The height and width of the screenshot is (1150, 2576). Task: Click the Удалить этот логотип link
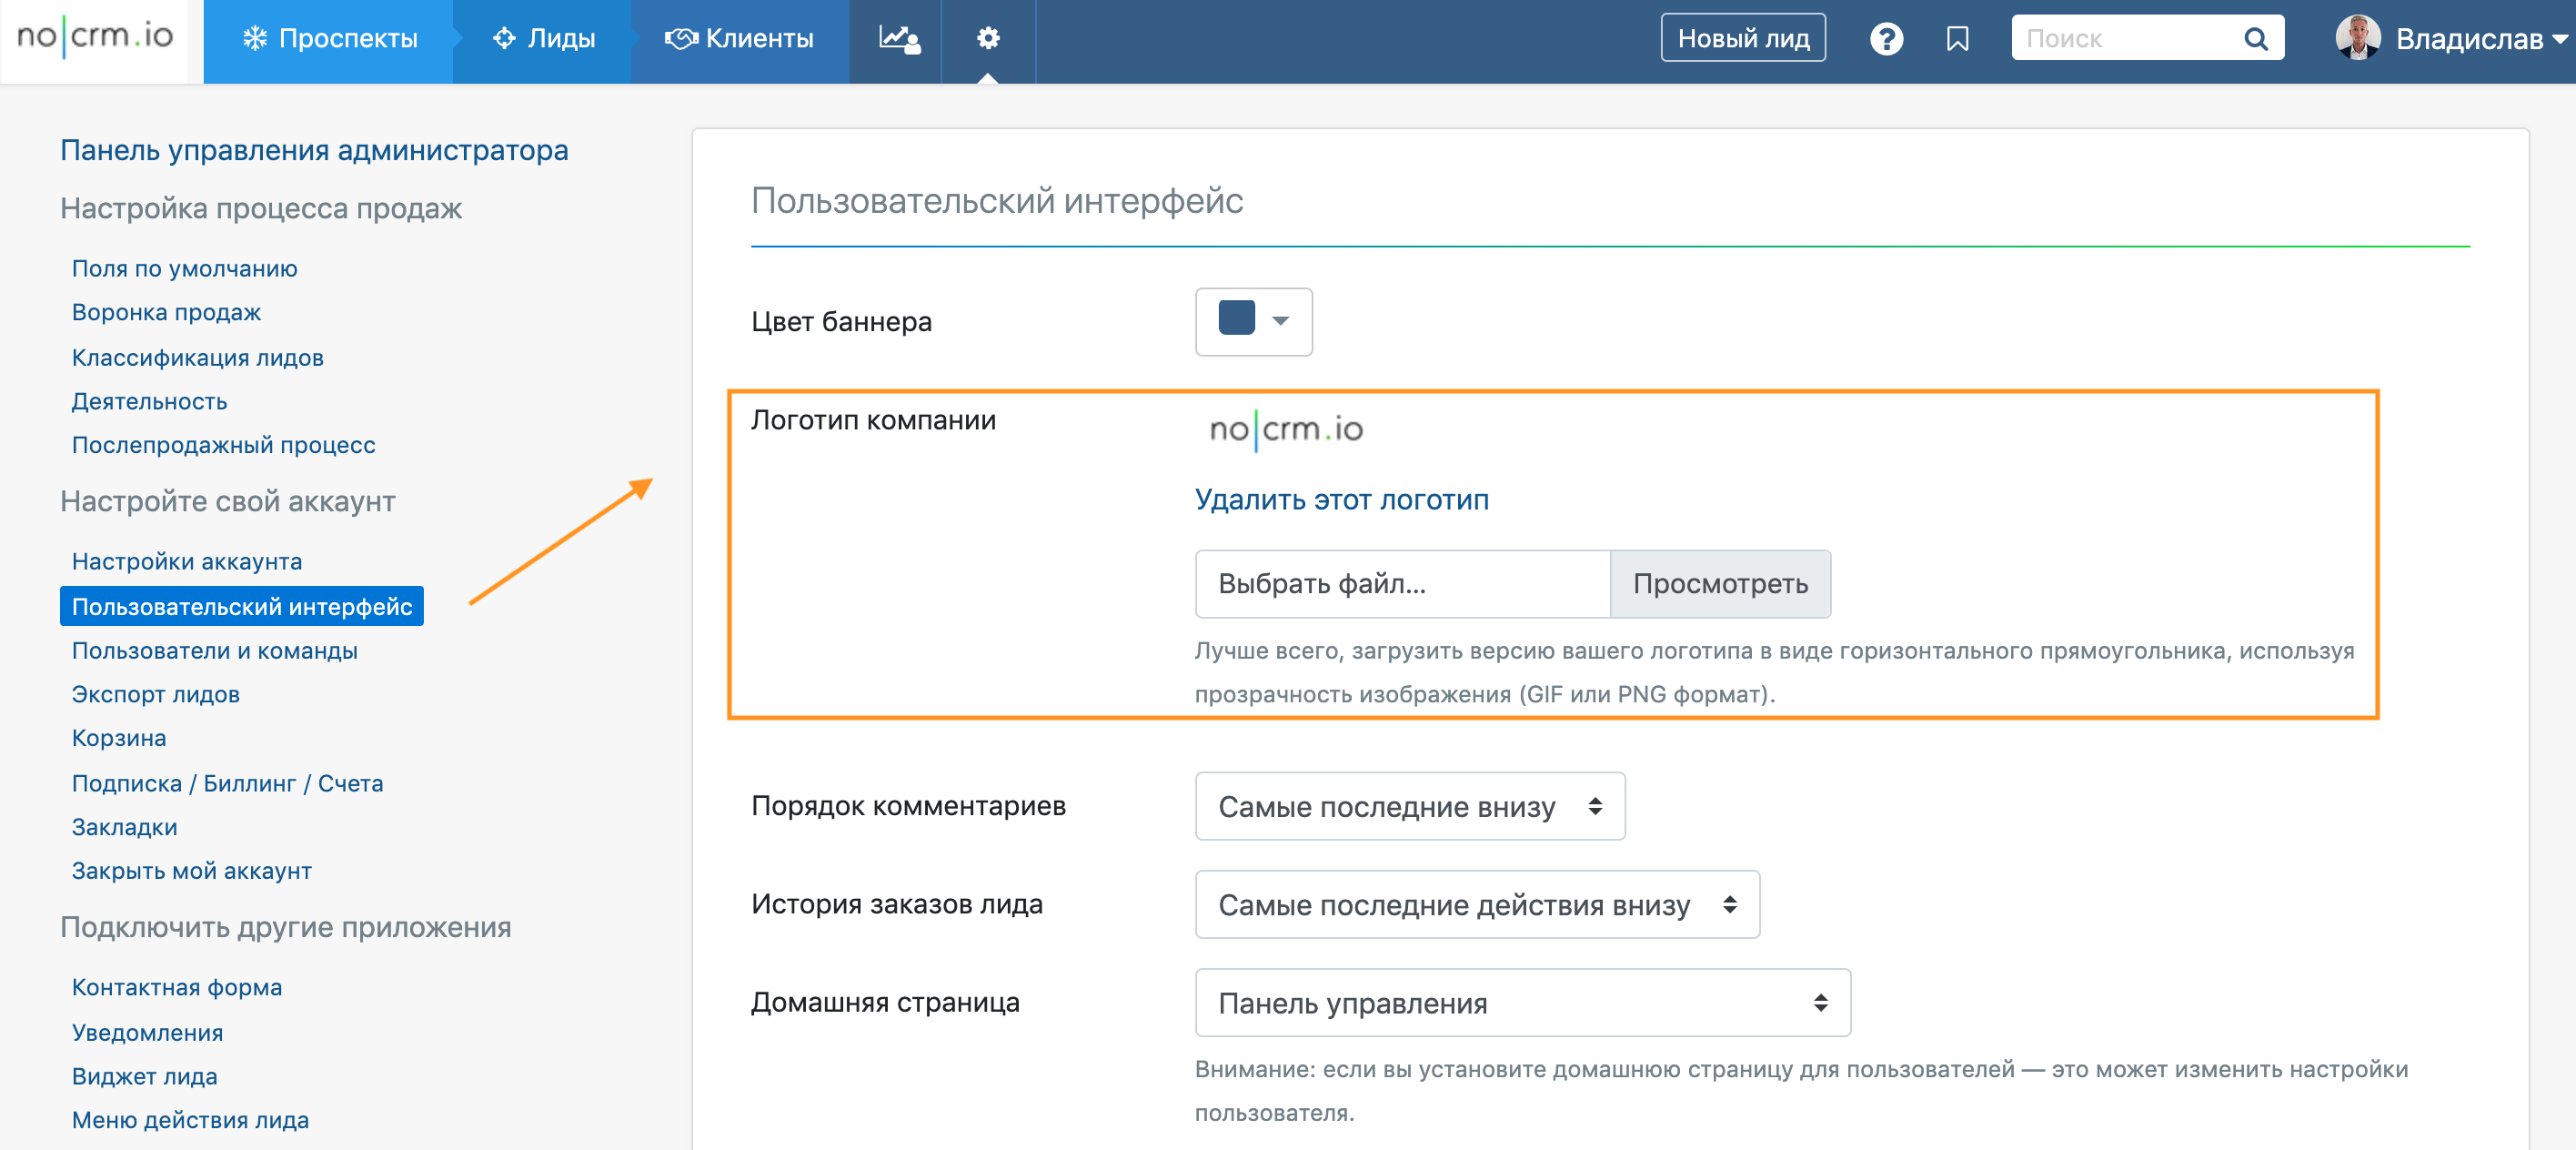[1341, 500]
